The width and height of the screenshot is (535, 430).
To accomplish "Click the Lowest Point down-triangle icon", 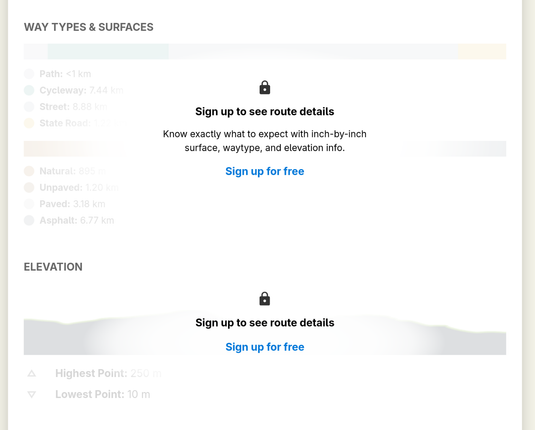I will 32,395.
